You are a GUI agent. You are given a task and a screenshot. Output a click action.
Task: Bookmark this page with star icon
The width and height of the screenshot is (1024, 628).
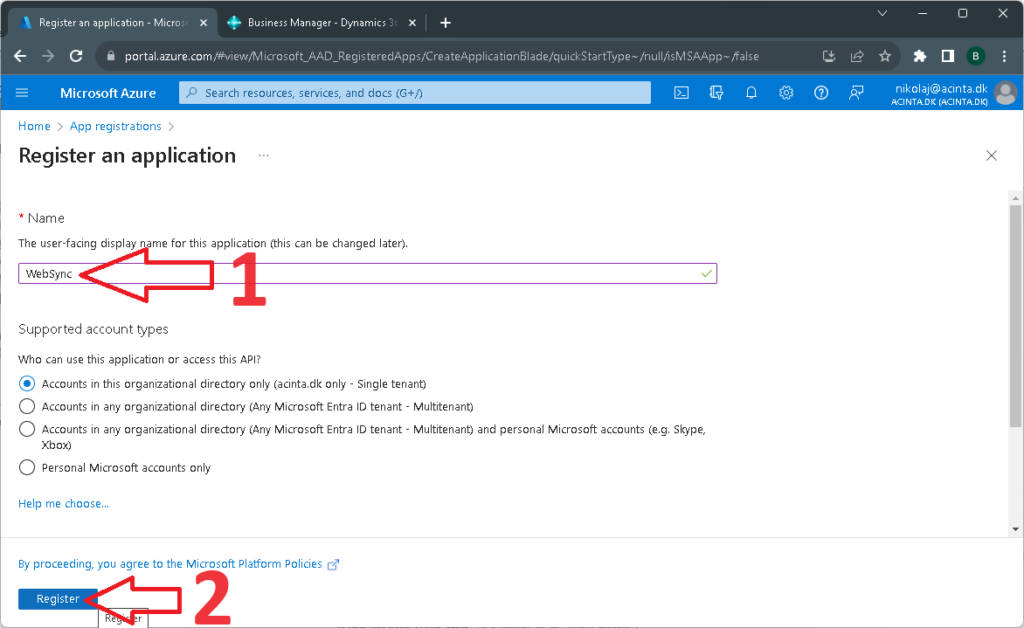[885, 56]
